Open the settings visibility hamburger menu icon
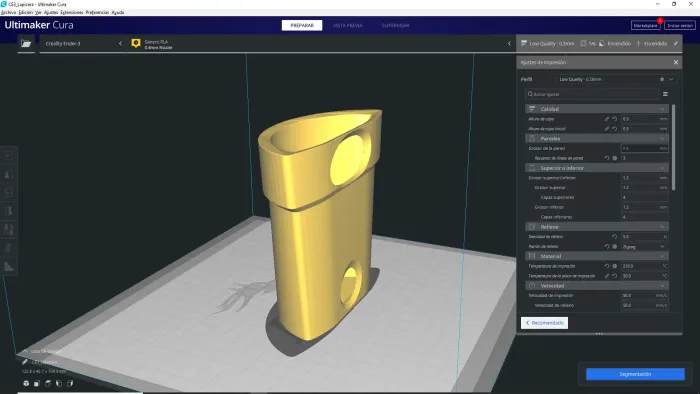 click(665, 94)
